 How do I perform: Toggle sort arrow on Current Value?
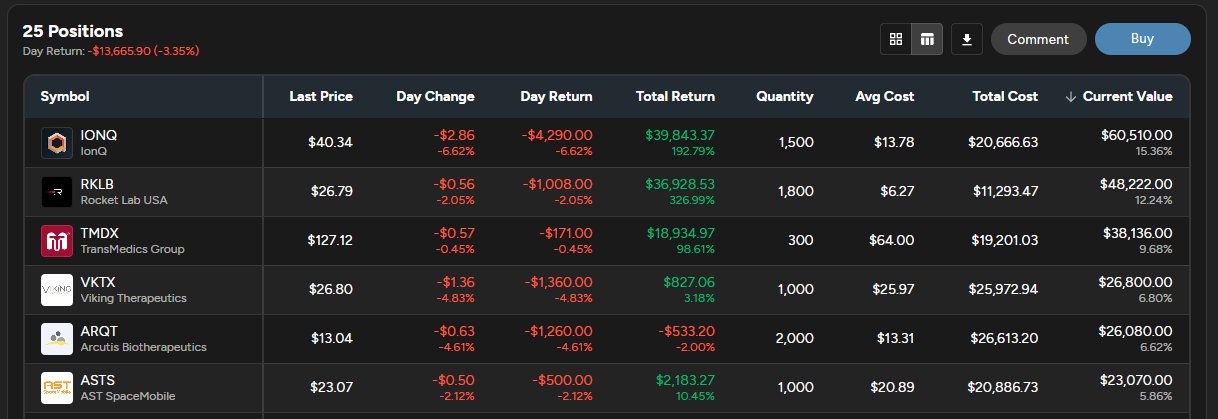[x=1071, y=97]
